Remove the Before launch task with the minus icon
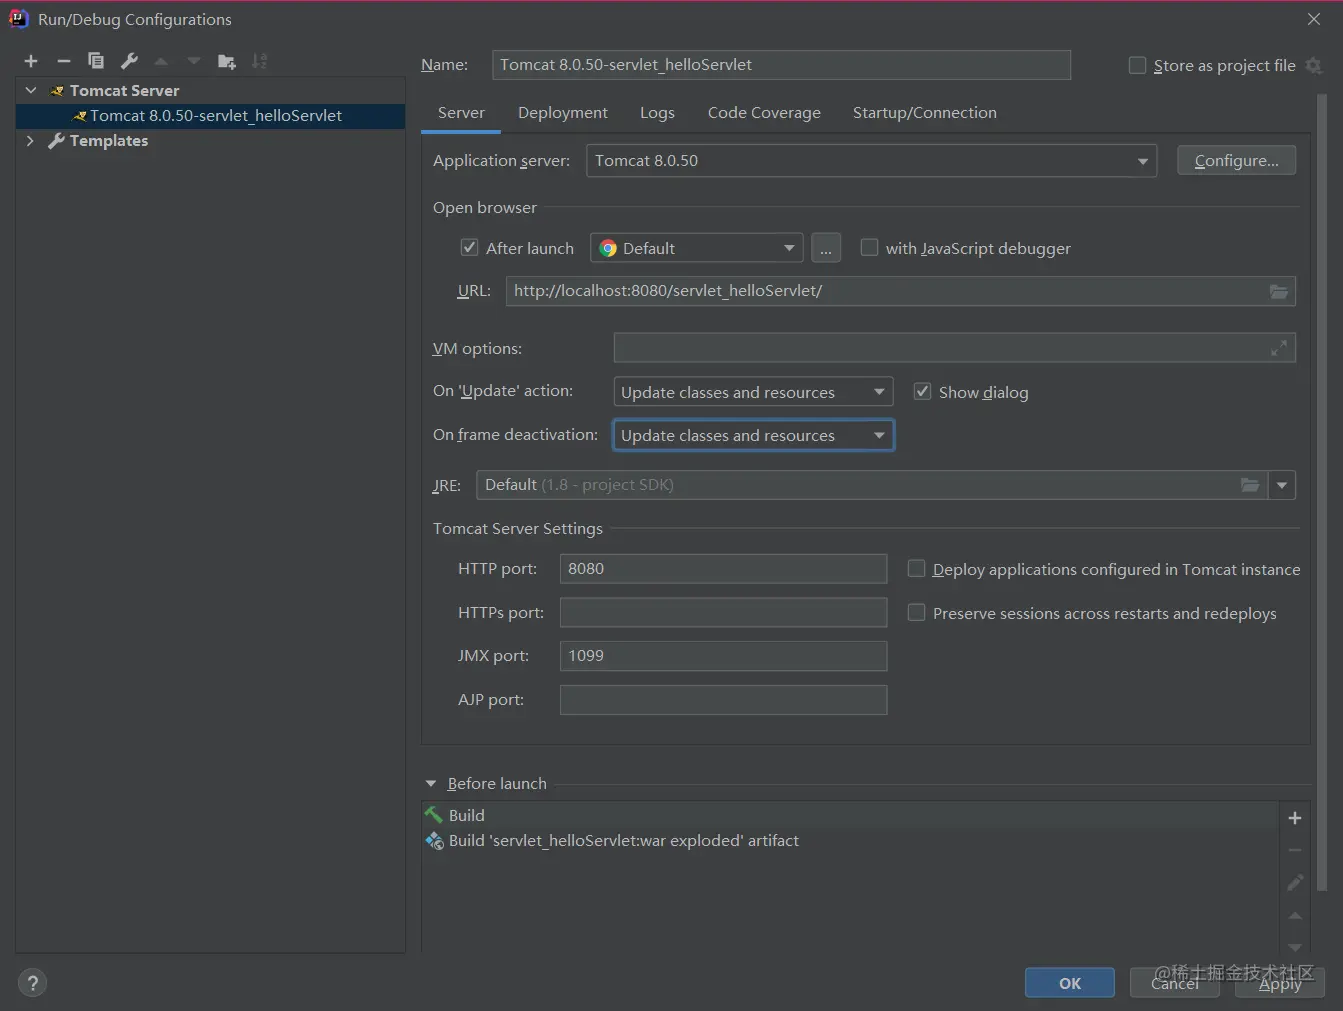The image size is (1343, 1011). (1295, 850)
